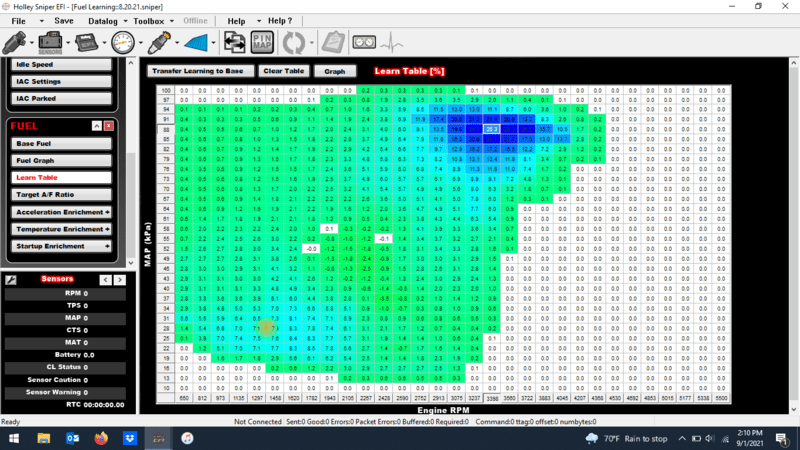Open iTunes from taskbar
This screenshot has width=800, height=450.
click(x=187, y=438)
